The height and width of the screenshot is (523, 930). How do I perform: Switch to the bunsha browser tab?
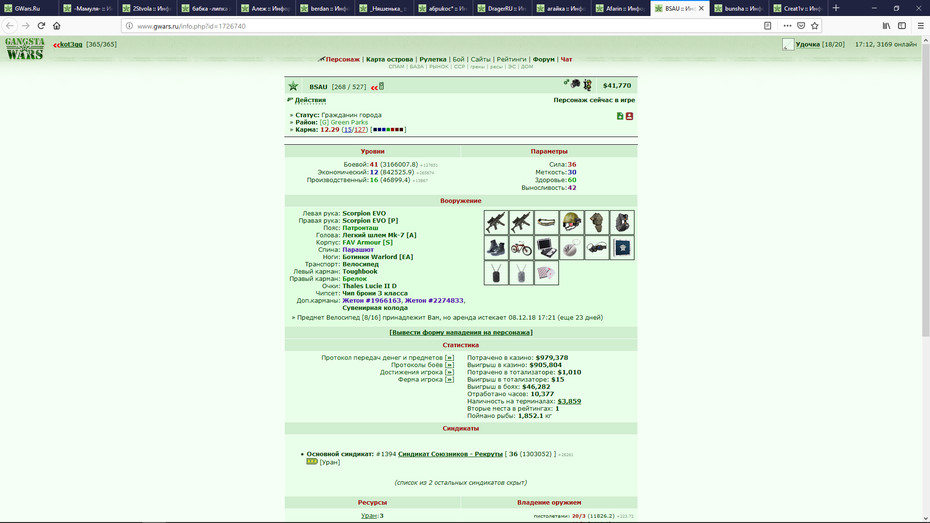pos(738,8)
